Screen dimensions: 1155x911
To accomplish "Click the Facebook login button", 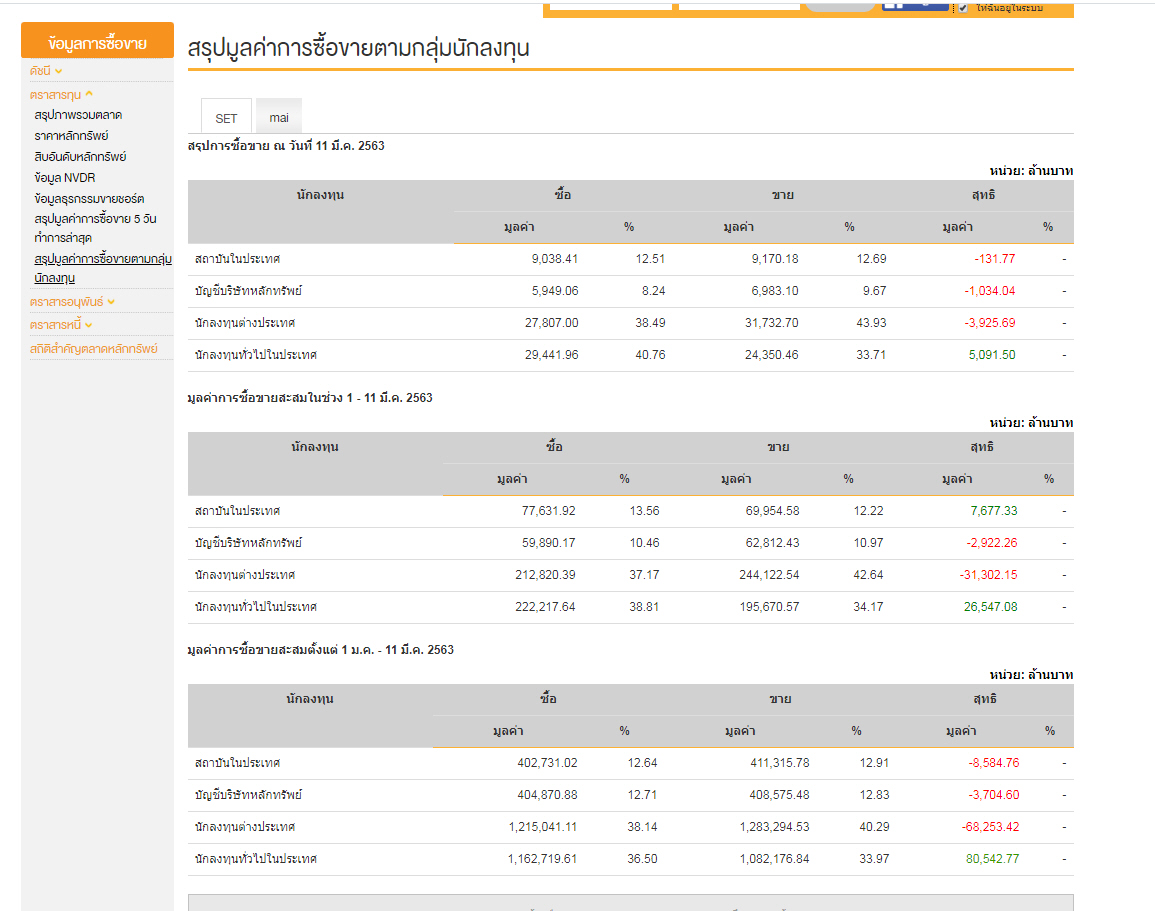I will point(916,7).
